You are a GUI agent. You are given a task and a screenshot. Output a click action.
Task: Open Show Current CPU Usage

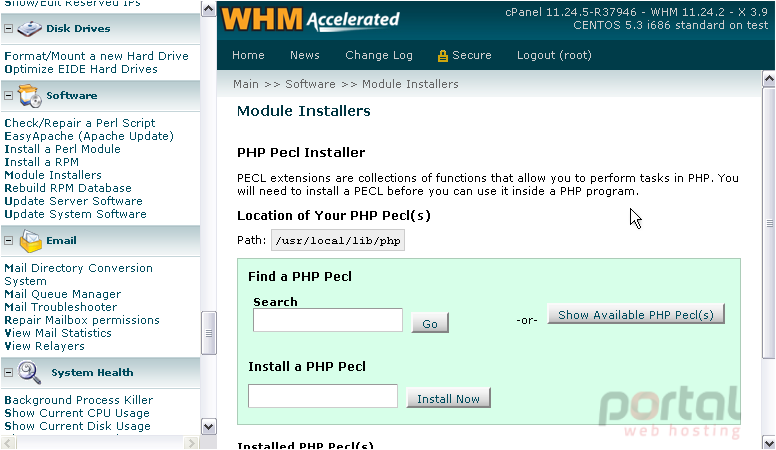pyautogui.click(x=77, y=413)
